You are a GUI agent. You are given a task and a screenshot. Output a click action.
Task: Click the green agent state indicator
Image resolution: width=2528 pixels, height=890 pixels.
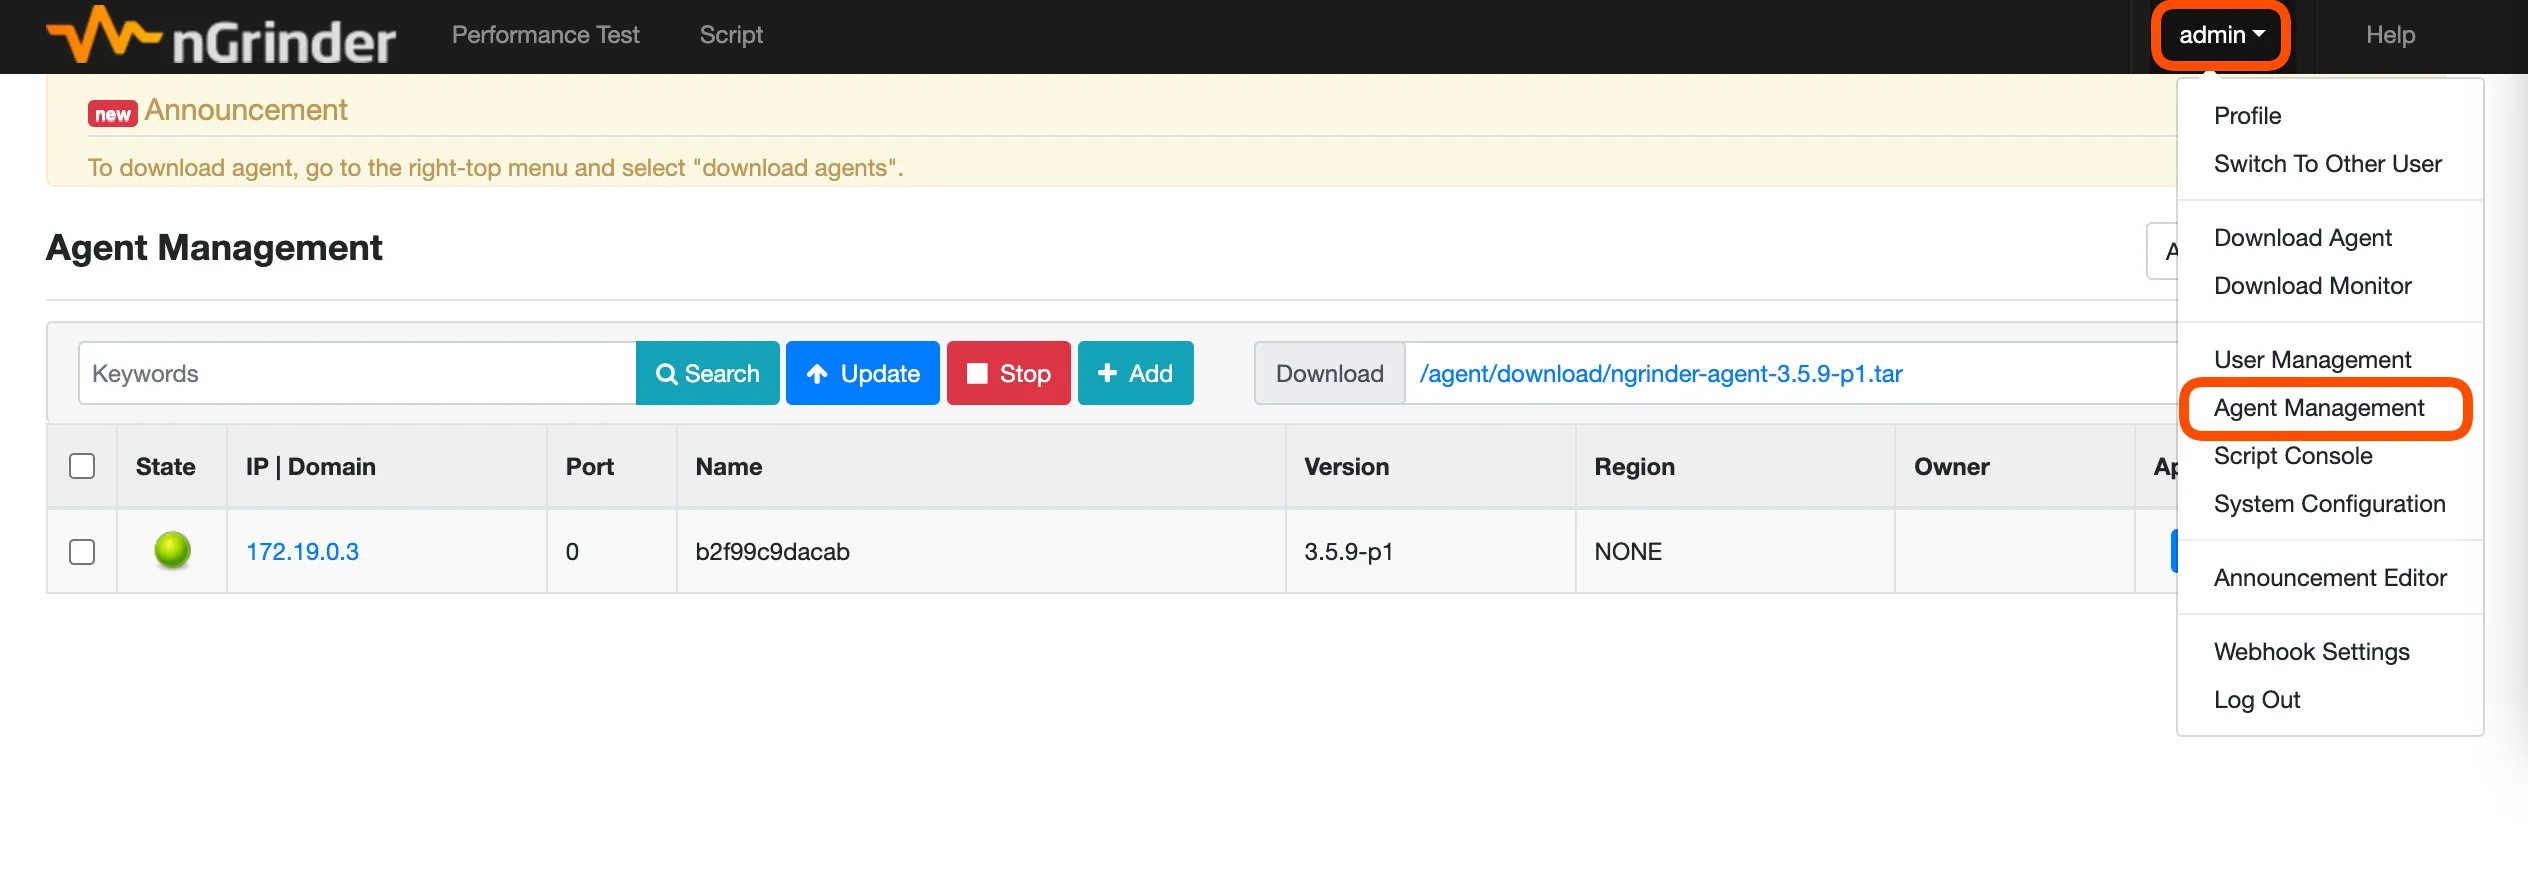pos(172,550)
